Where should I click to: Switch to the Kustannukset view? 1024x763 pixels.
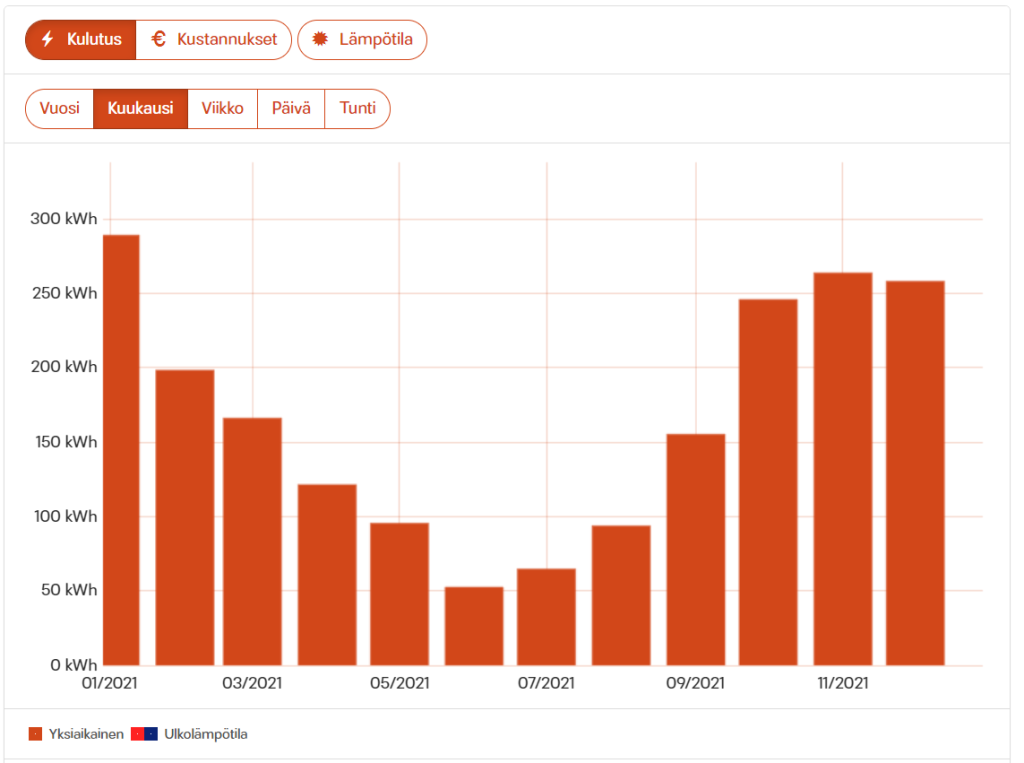(214, 40)
